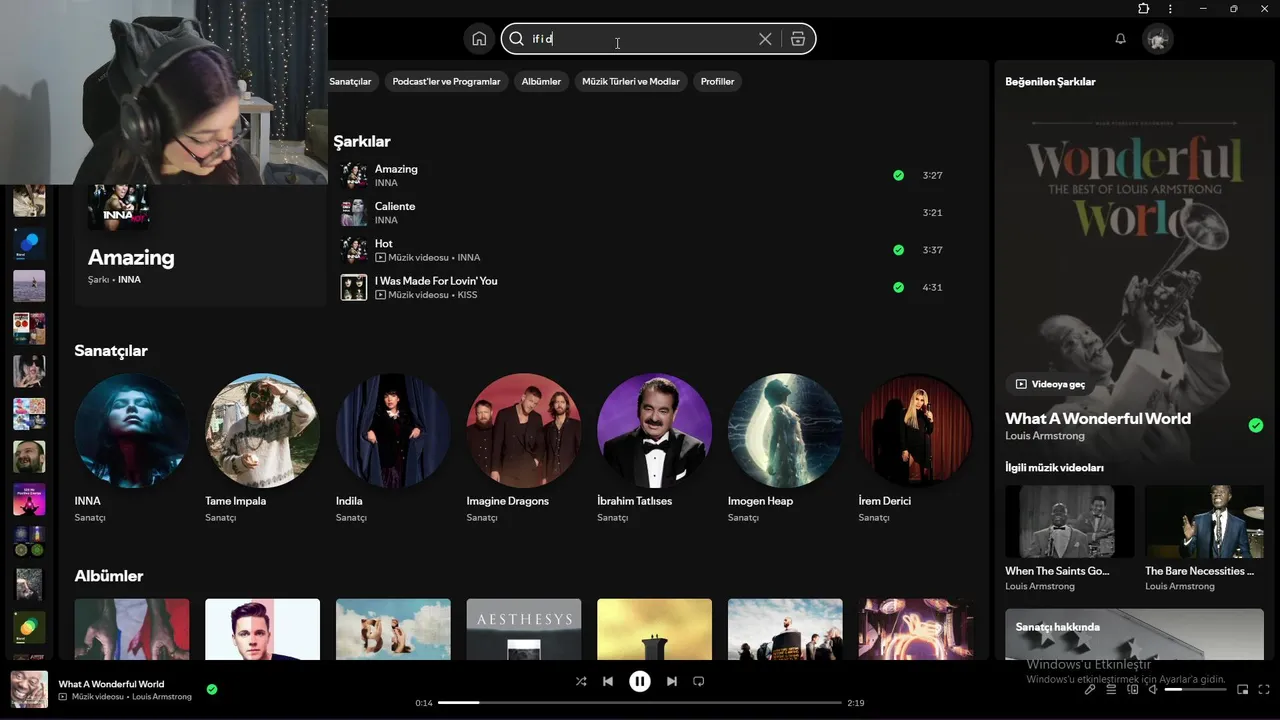Open INNA link in the top result card

[x=129, y=280]
